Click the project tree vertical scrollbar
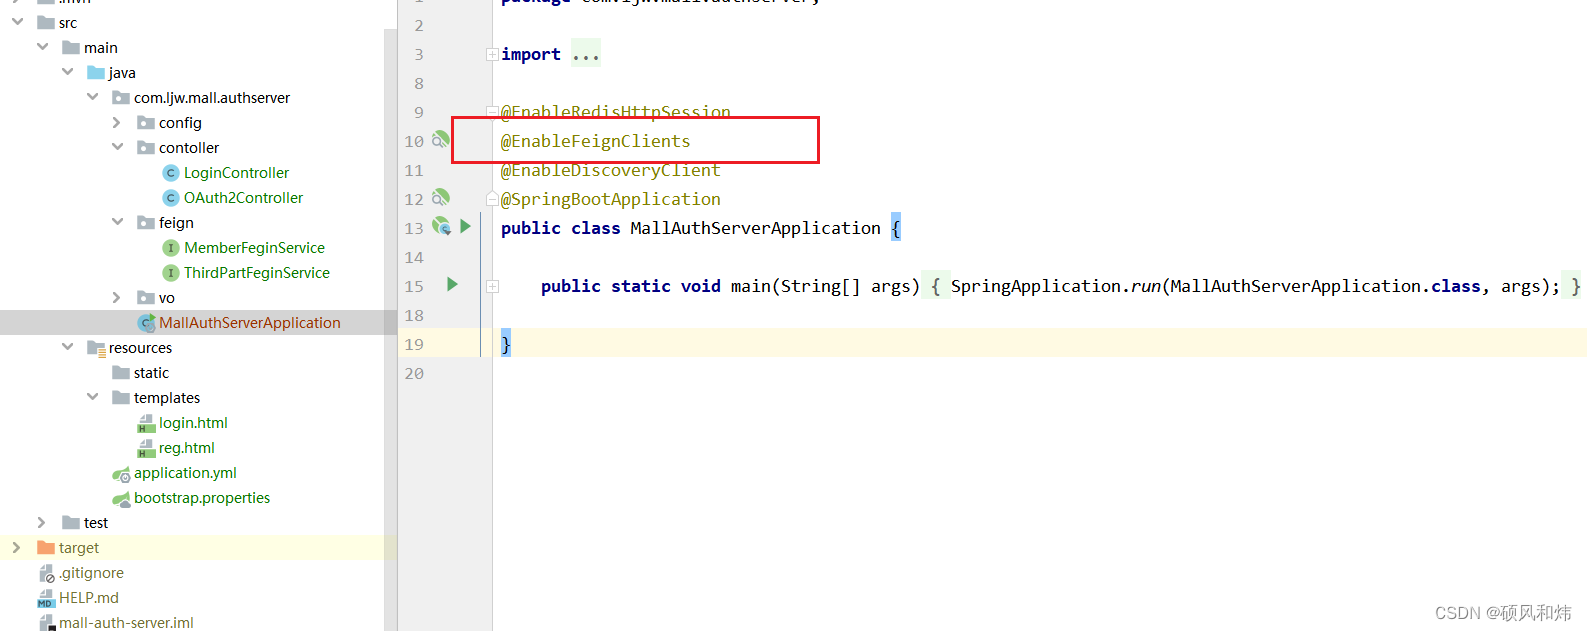 point(390,330)
